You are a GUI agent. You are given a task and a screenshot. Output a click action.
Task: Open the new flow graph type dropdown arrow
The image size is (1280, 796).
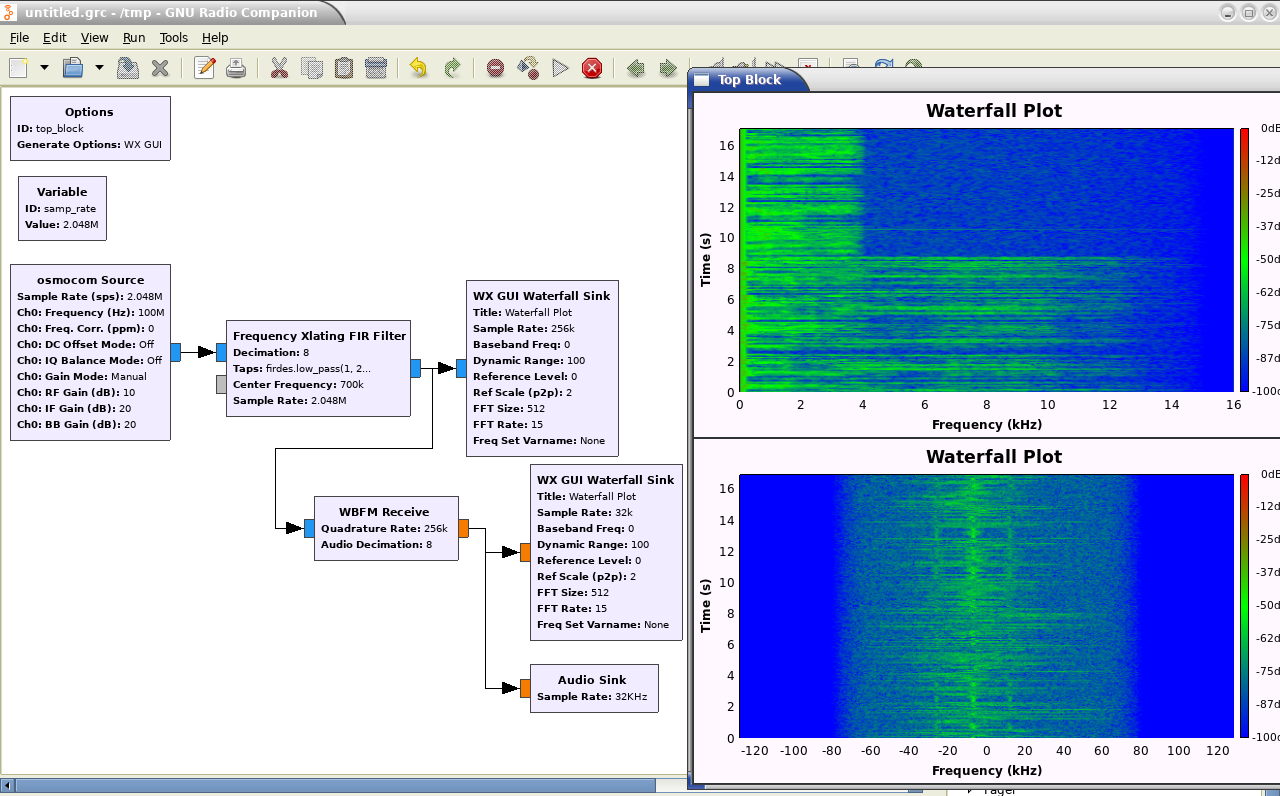(44, 68)
